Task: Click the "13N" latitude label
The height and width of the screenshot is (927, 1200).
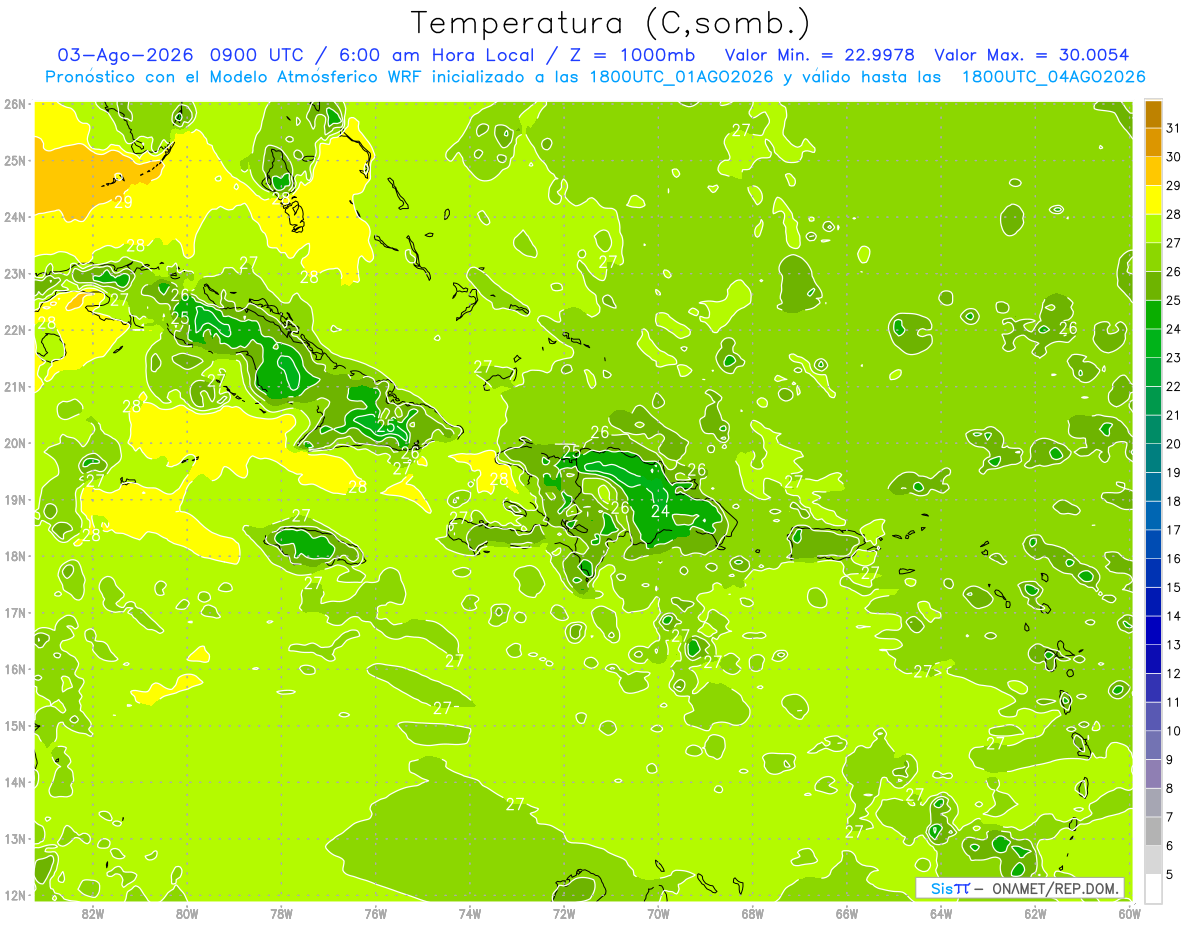Action: coord(14,838)
